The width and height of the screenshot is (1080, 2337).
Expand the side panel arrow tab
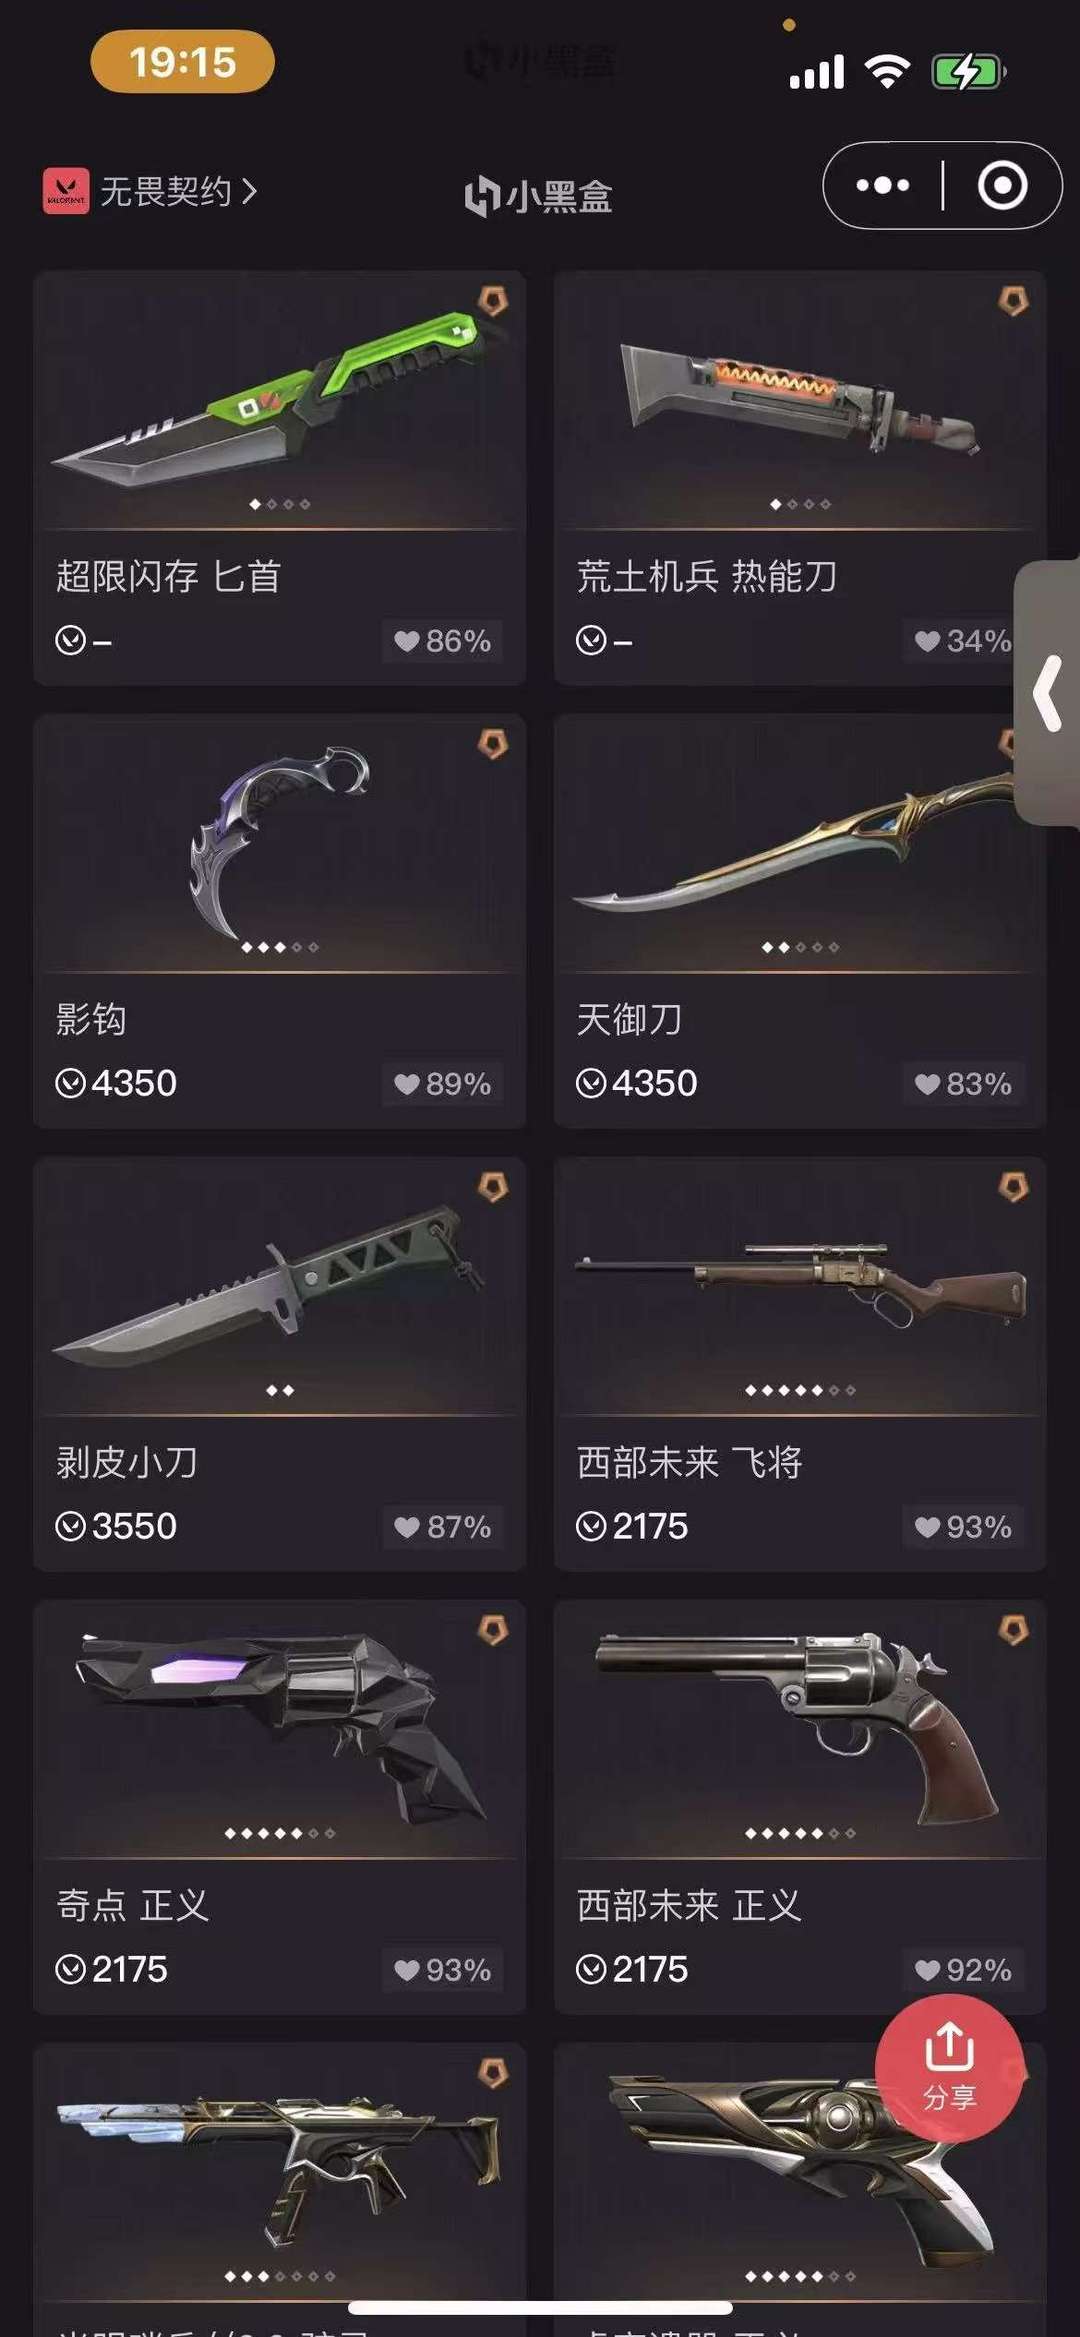pyautogui.click(x=1047, y=693)
